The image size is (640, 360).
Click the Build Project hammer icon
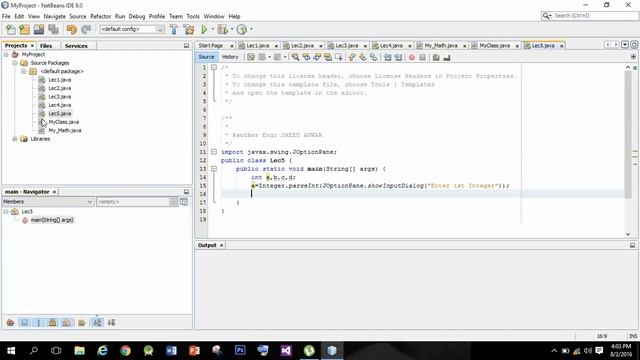[x=174, y=29]
